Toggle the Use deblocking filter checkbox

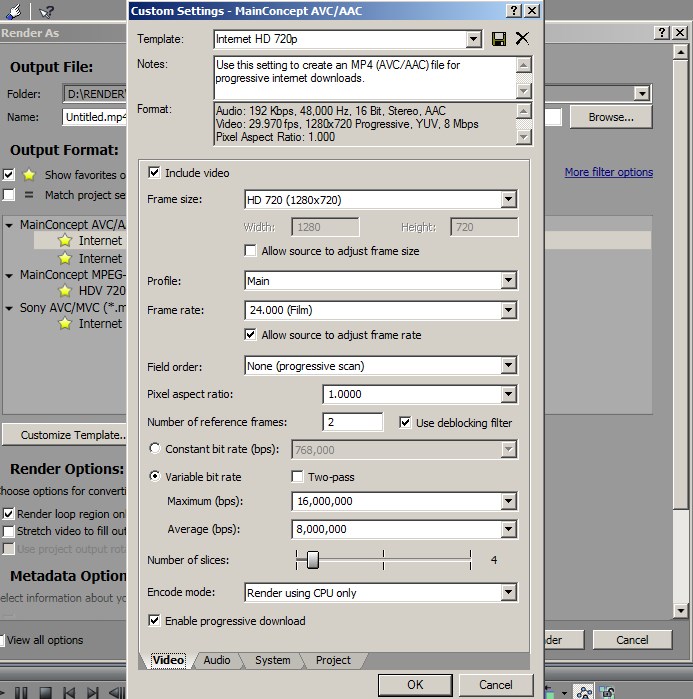tap(405, 422)
